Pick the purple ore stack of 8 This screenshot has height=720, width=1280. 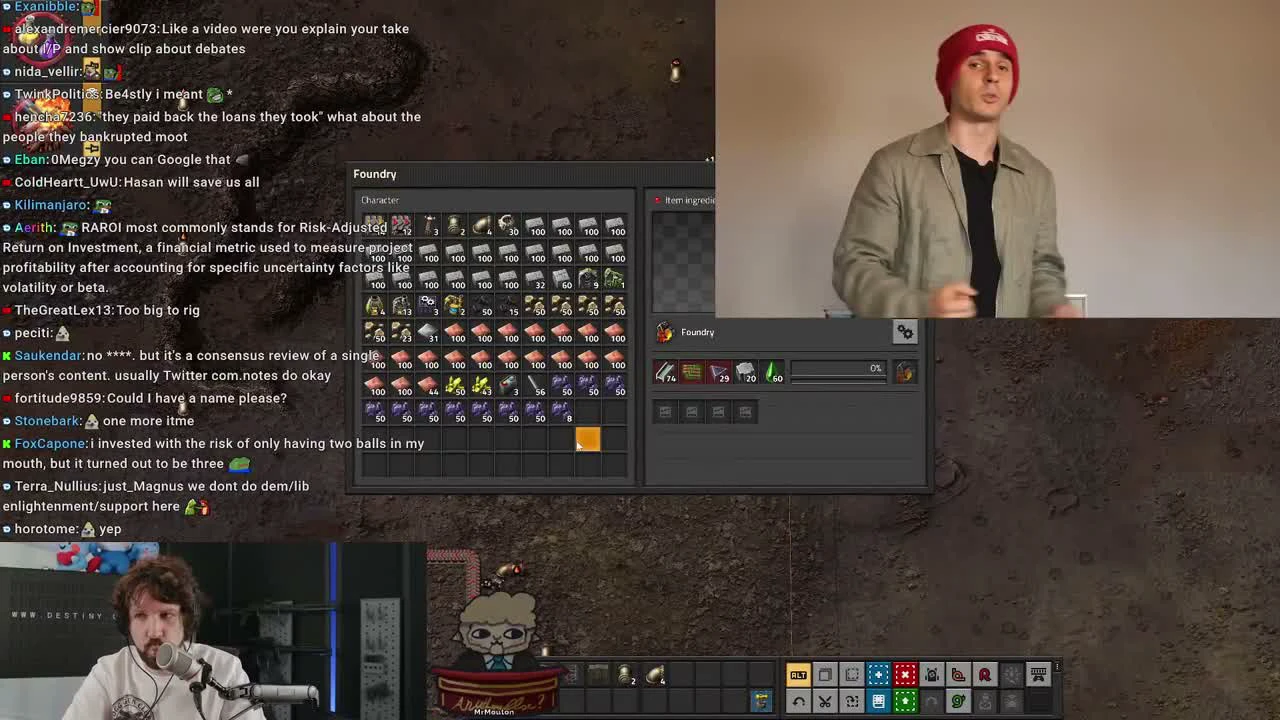click(561, 412)
